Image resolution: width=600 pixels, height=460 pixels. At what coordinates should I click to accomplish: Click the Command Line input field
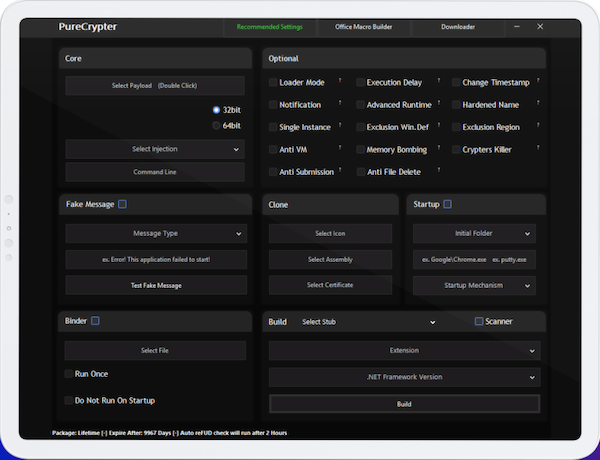pyautogui.click(x=155, y=172)
